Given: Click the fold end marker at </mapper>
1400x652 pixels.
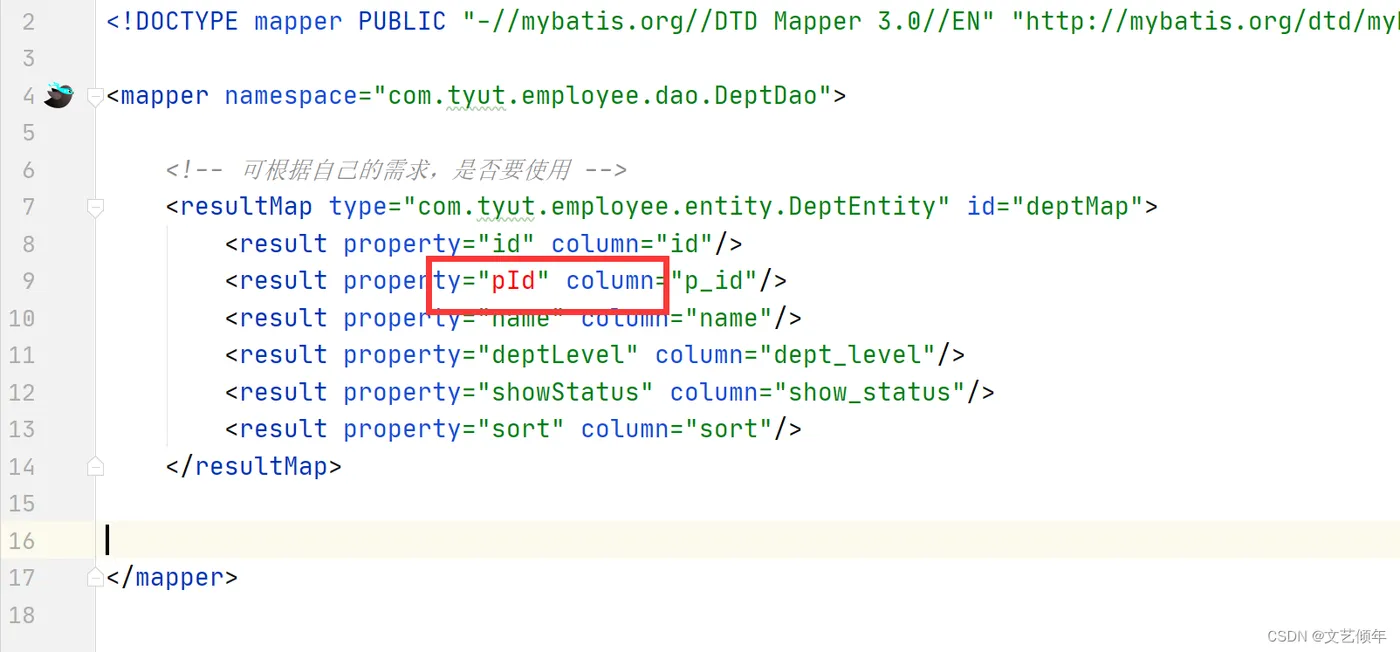Looking at the screenshot, I should click(x=96, y=577).
